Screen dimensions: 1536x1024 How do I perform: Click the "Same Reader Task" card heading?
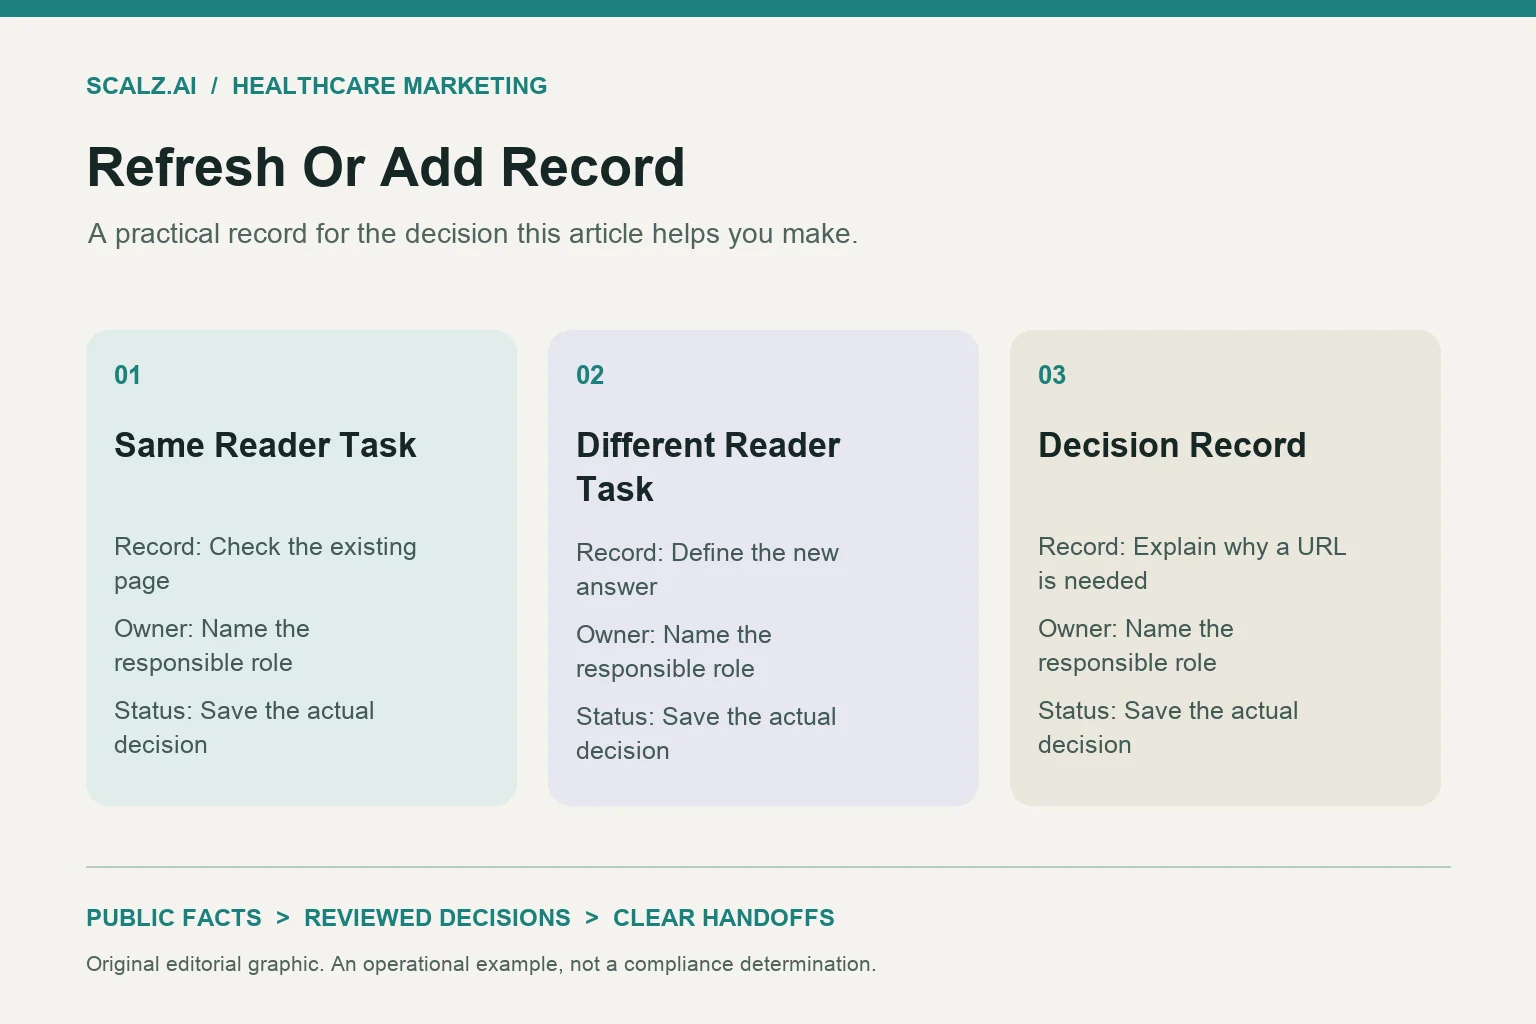click(x=265, y=445)
